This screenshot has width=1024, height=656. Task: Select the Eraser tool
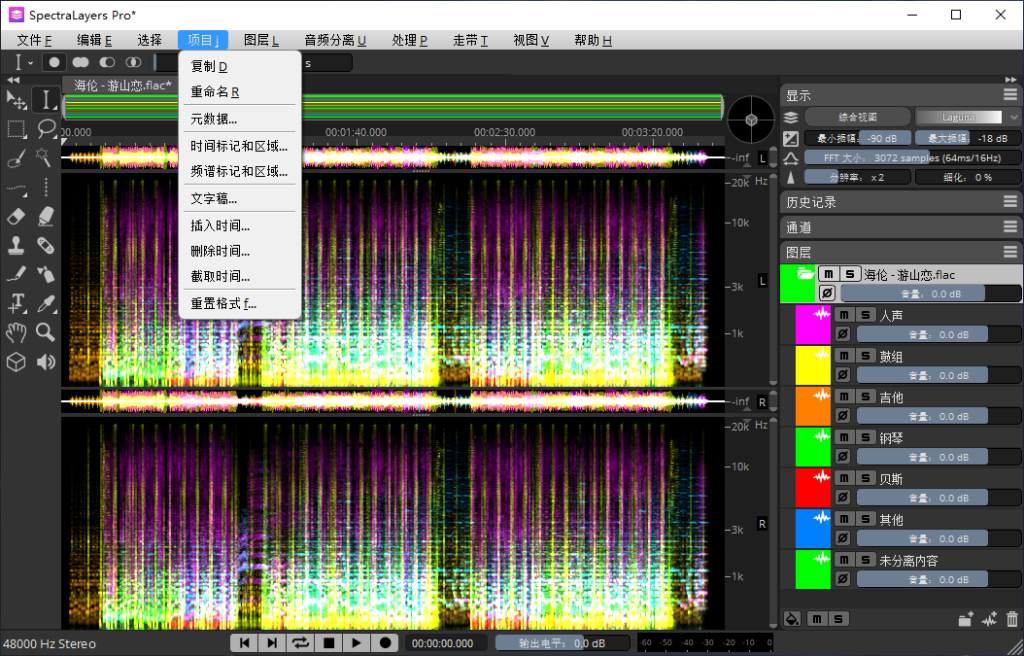16,216
